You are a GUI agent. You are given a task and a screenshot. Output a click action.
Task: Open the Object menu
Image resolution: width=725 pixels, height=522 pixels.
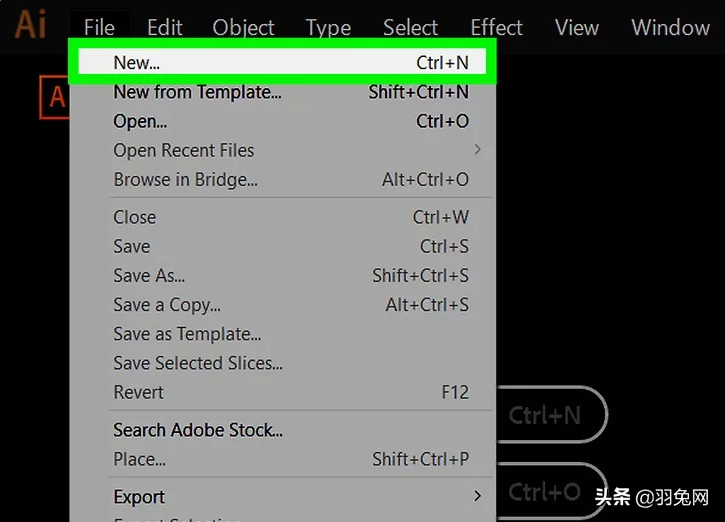[243, 28]
